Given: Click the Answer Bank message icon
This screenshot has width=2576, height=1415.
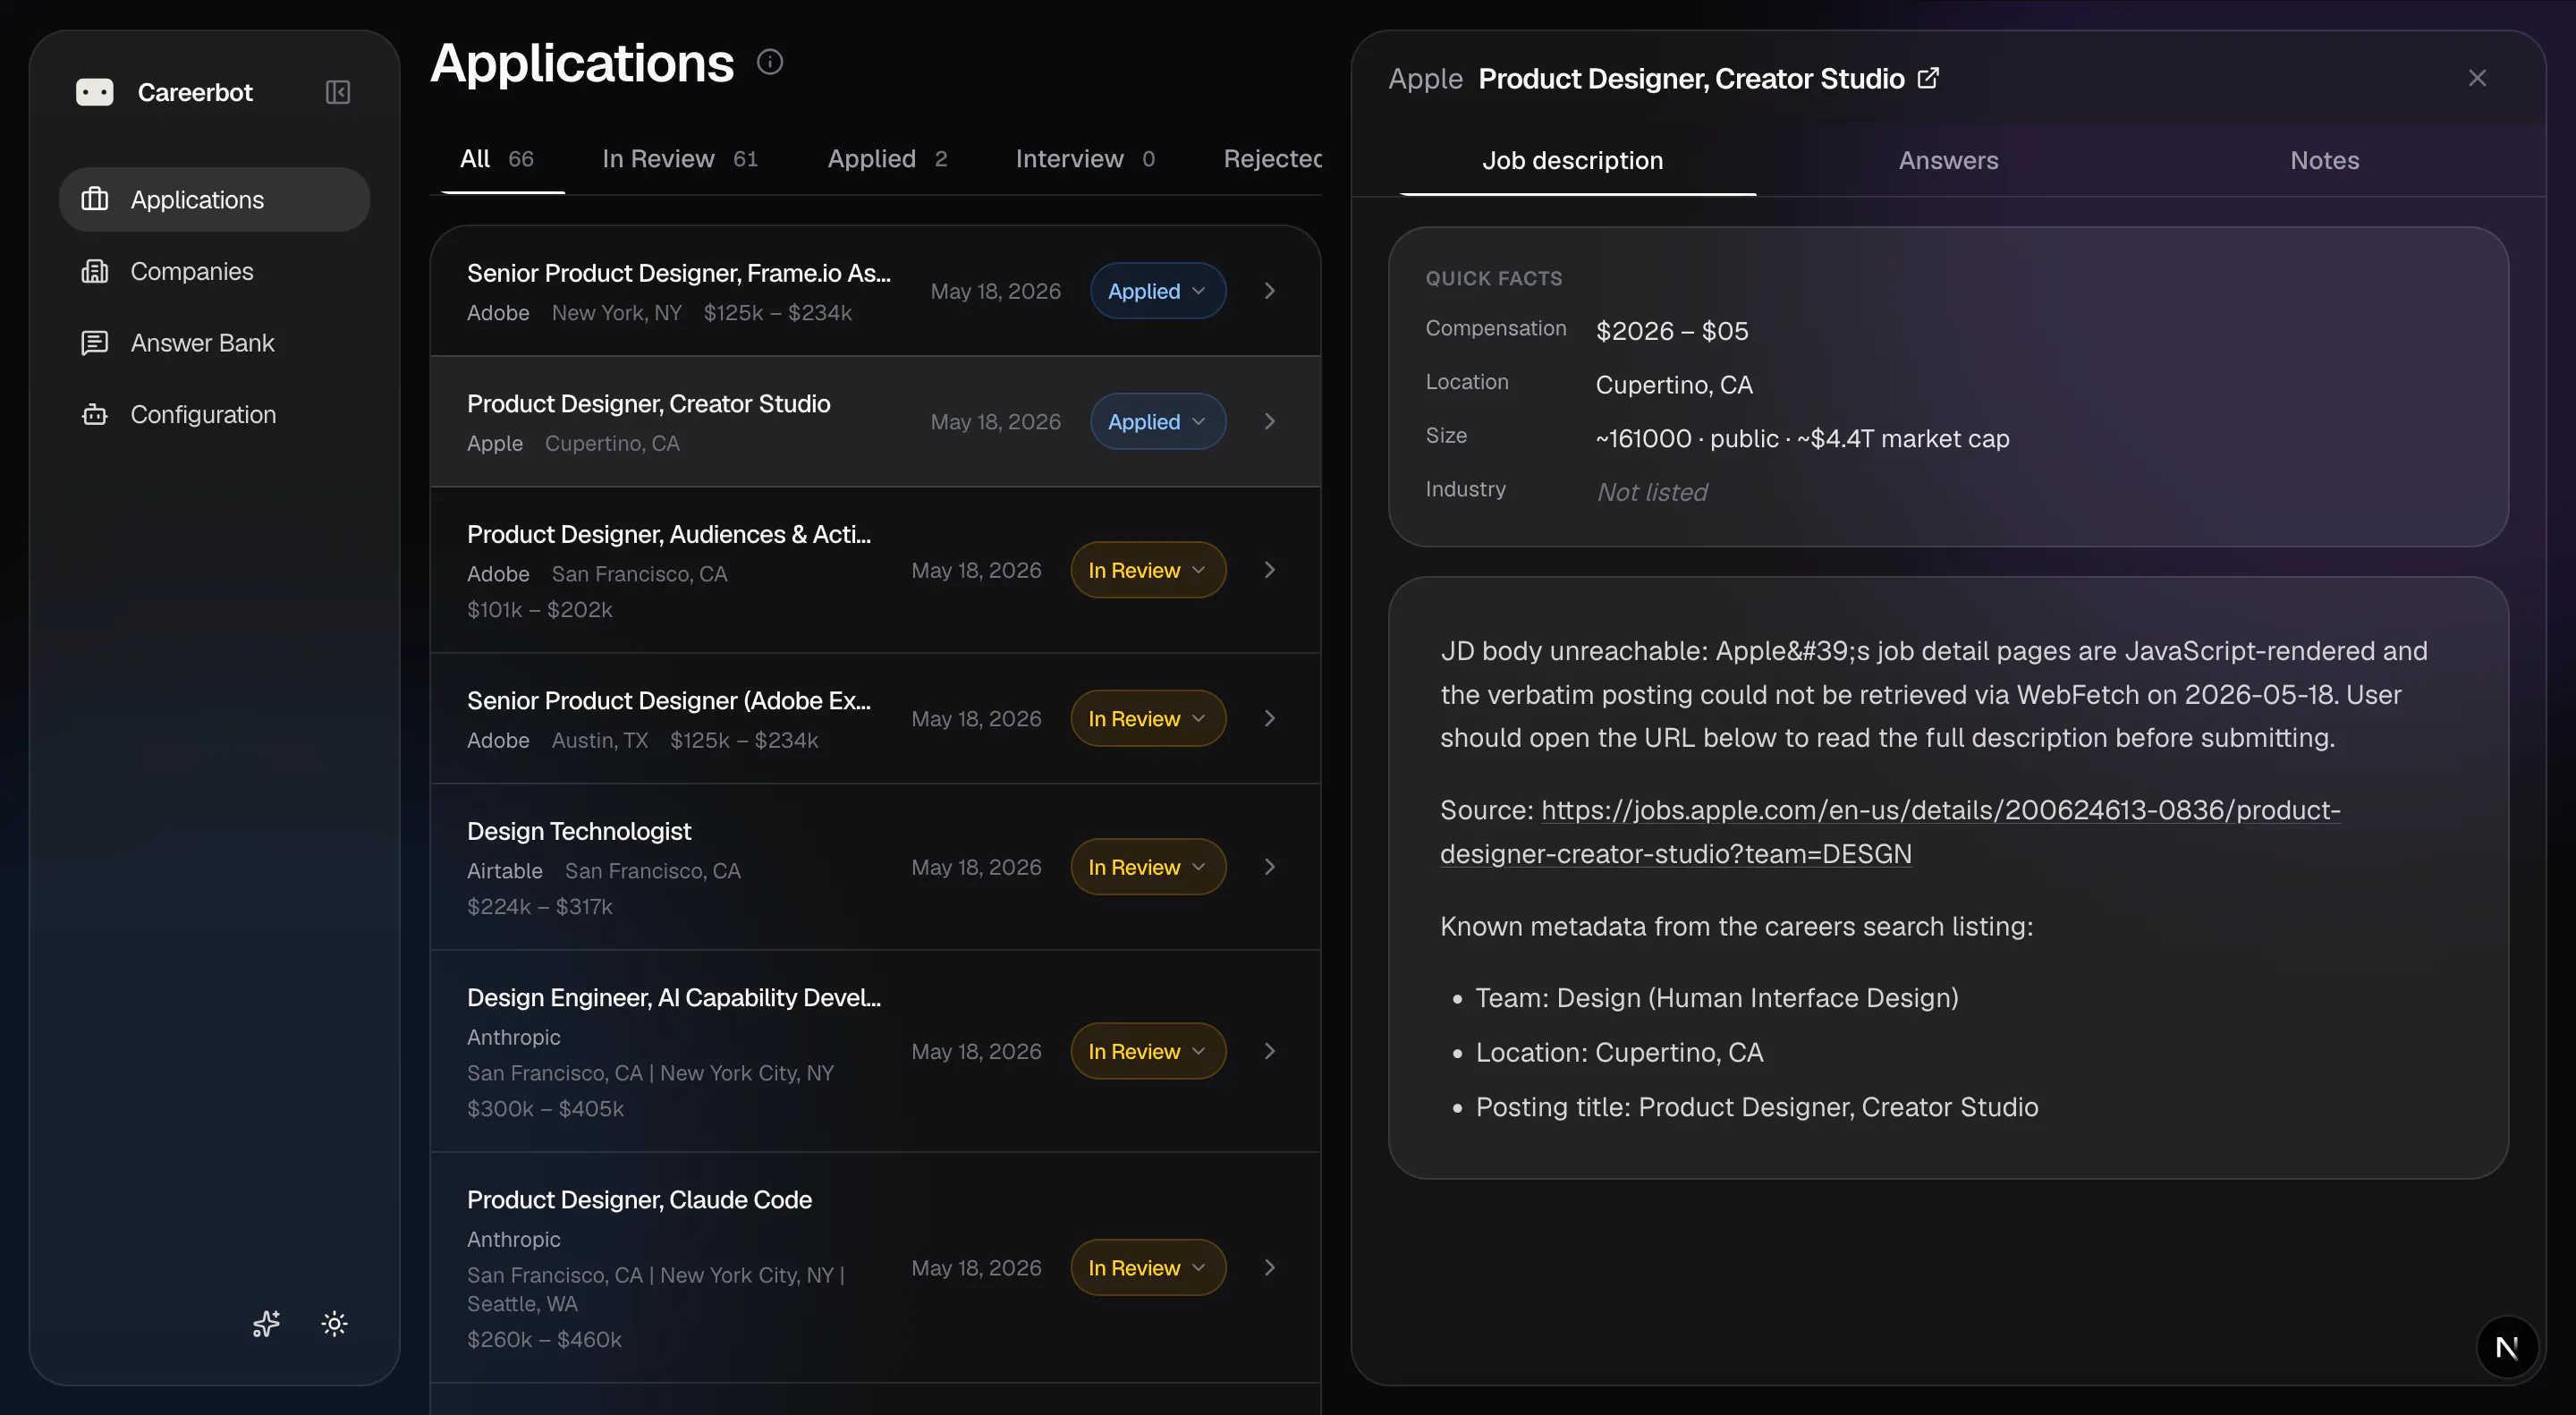Looking at the screenshot, I should (x=95, y=343).
